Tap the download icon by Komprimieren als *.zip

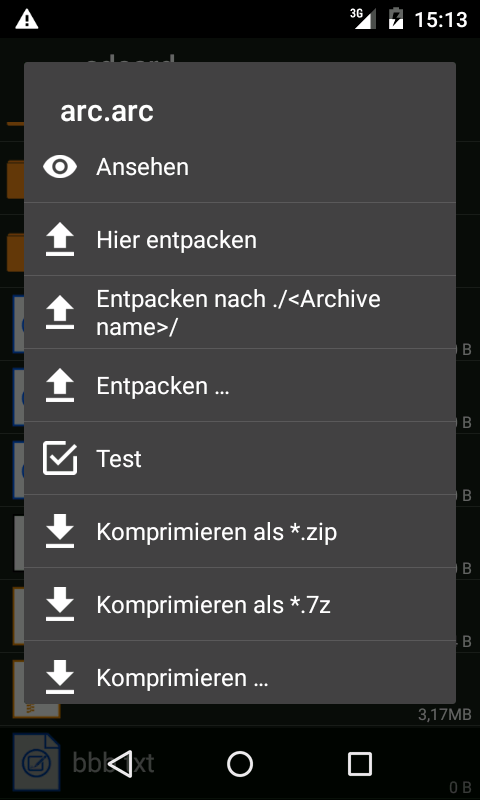tap(60, 532)
